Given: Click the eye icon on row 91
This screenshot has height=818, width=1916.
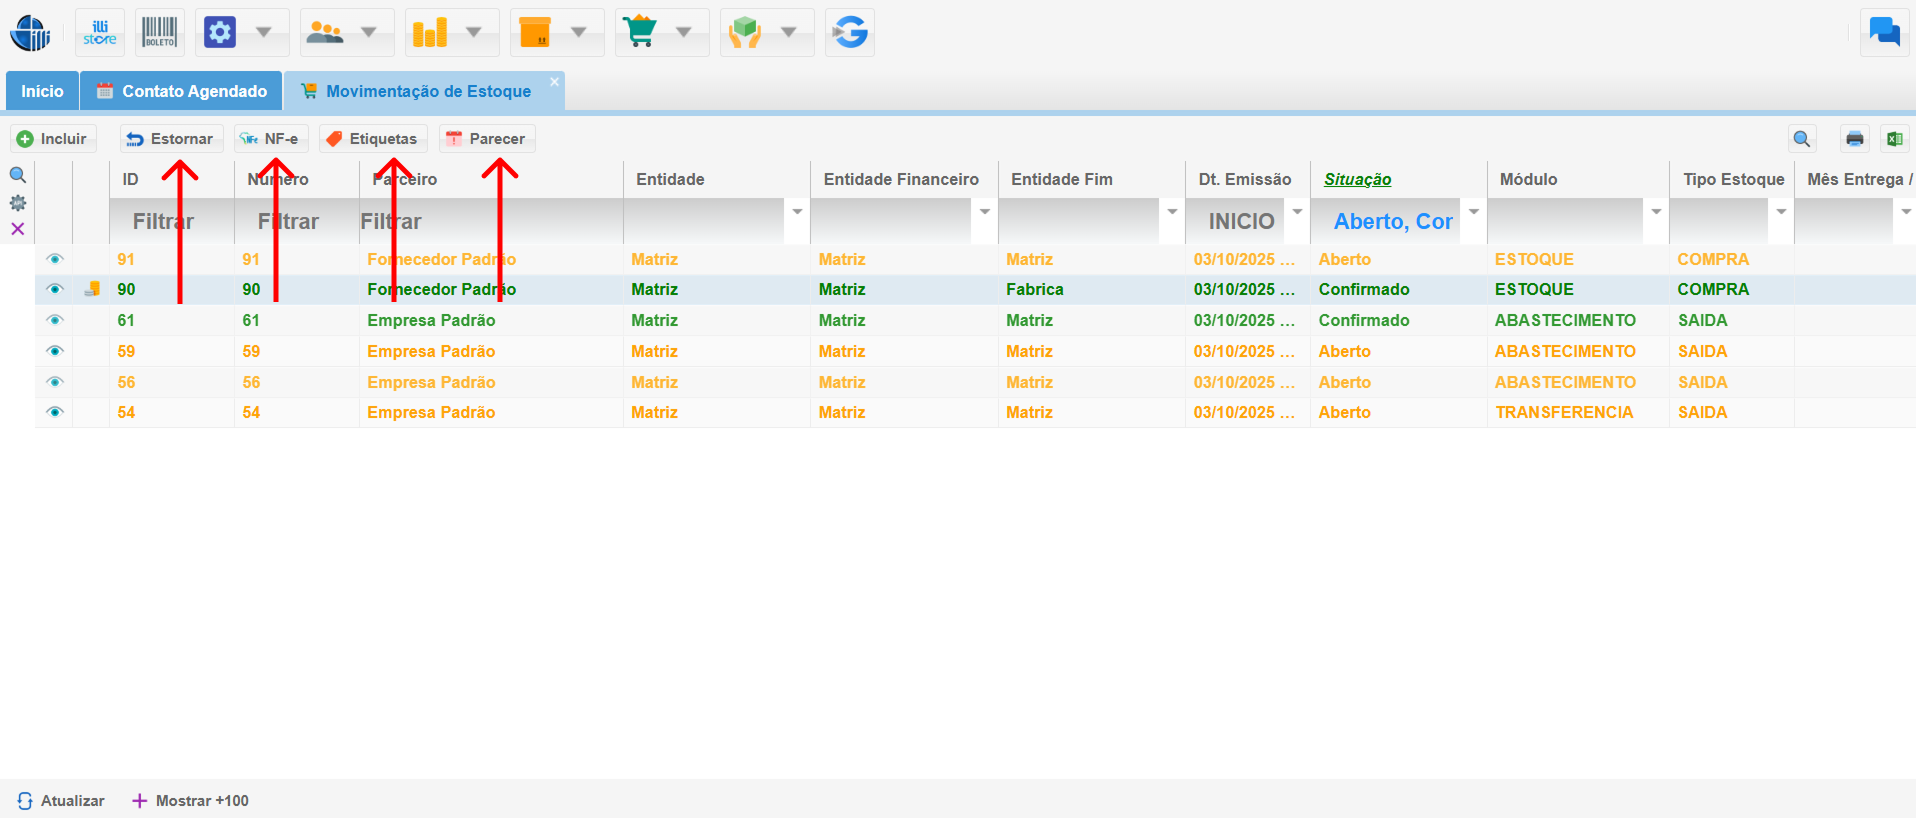Looking at the screenshot, I should [55, 259].
